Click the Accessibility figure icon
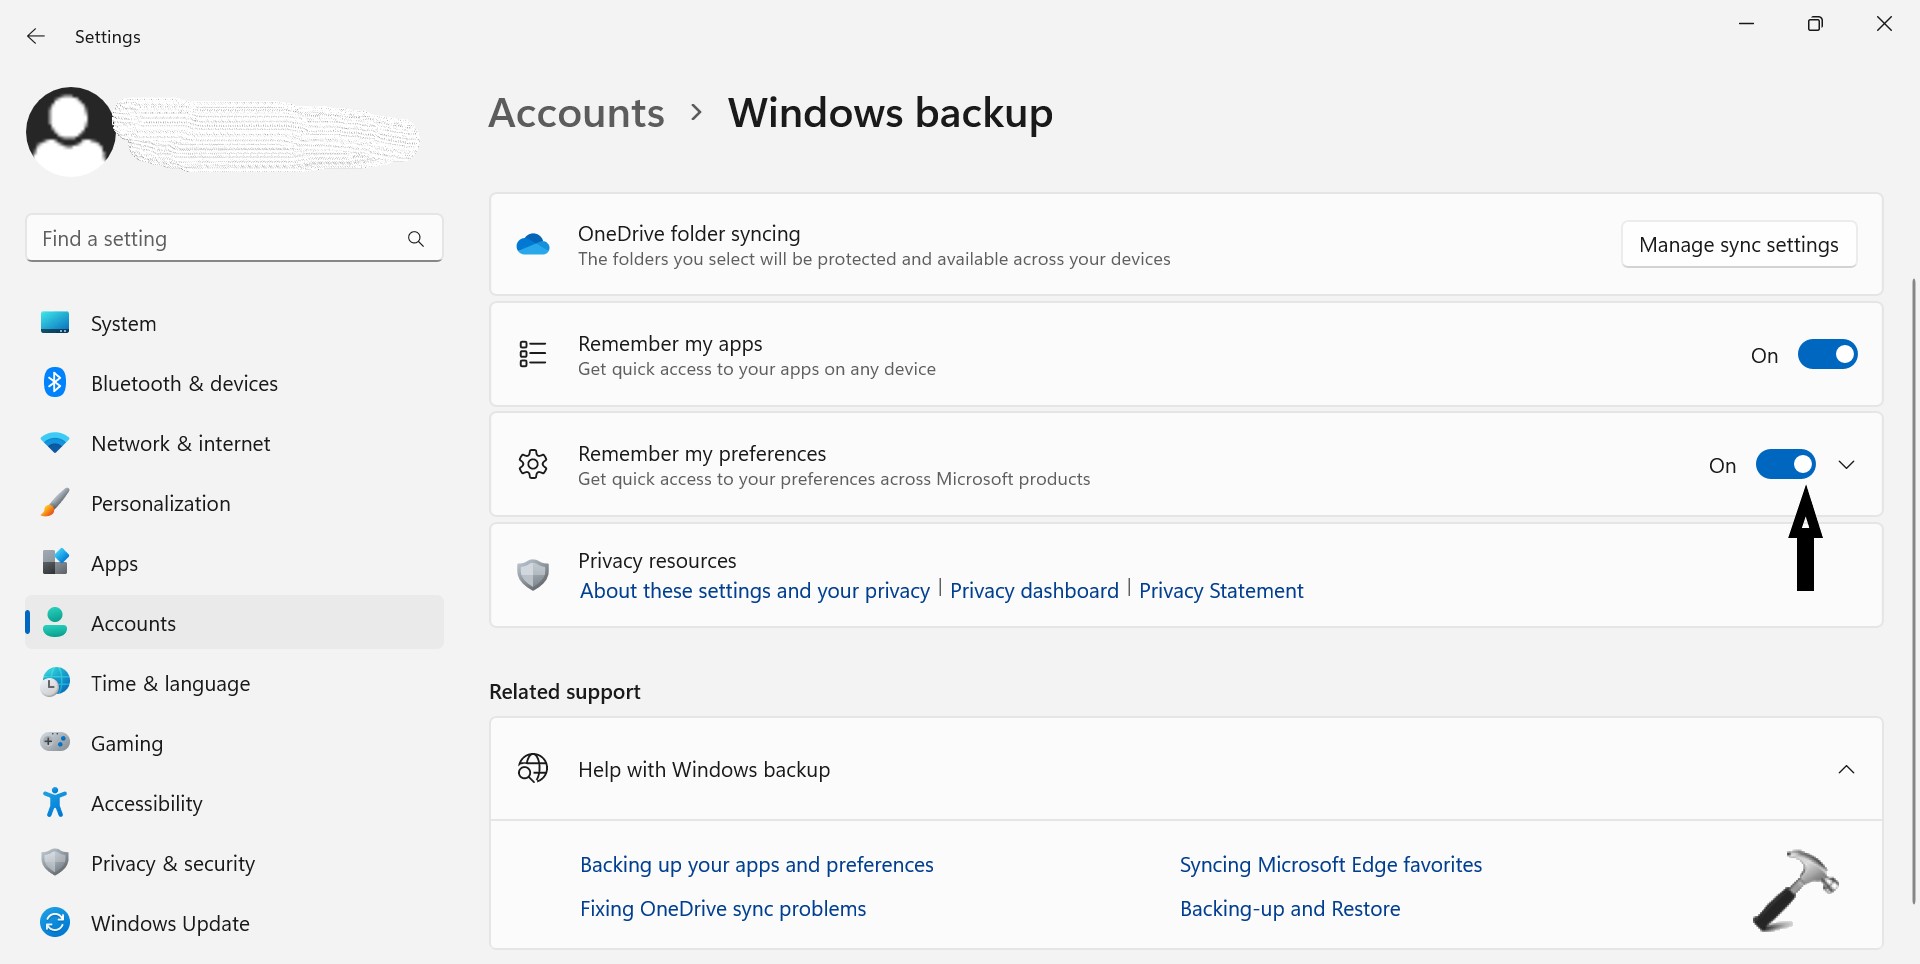 (55, 802)
